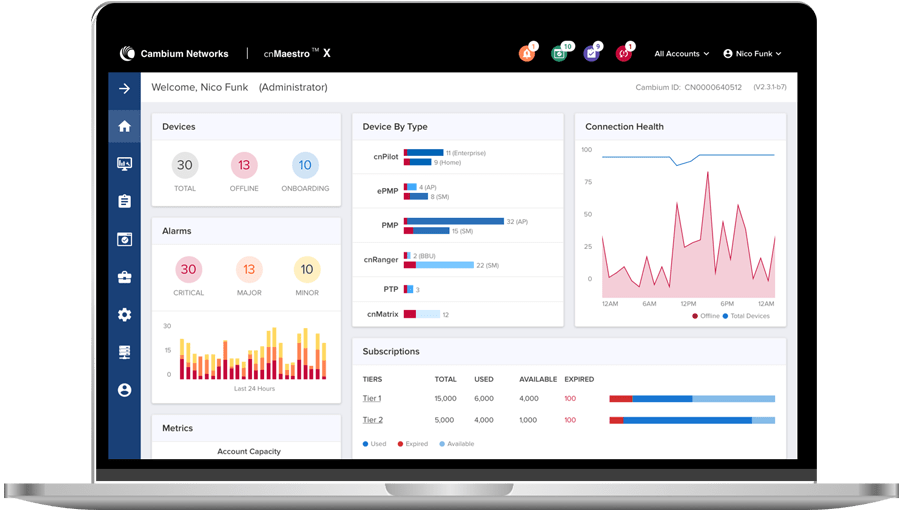900x510 pixels.
Task: Click the 30 Critical alarms circle
Action: click(188, 269)
